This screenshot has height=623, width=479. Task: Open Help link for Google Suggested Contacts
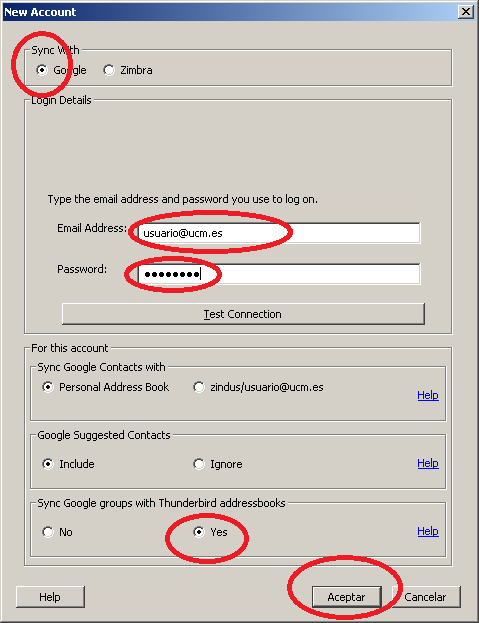coord(428,463)
